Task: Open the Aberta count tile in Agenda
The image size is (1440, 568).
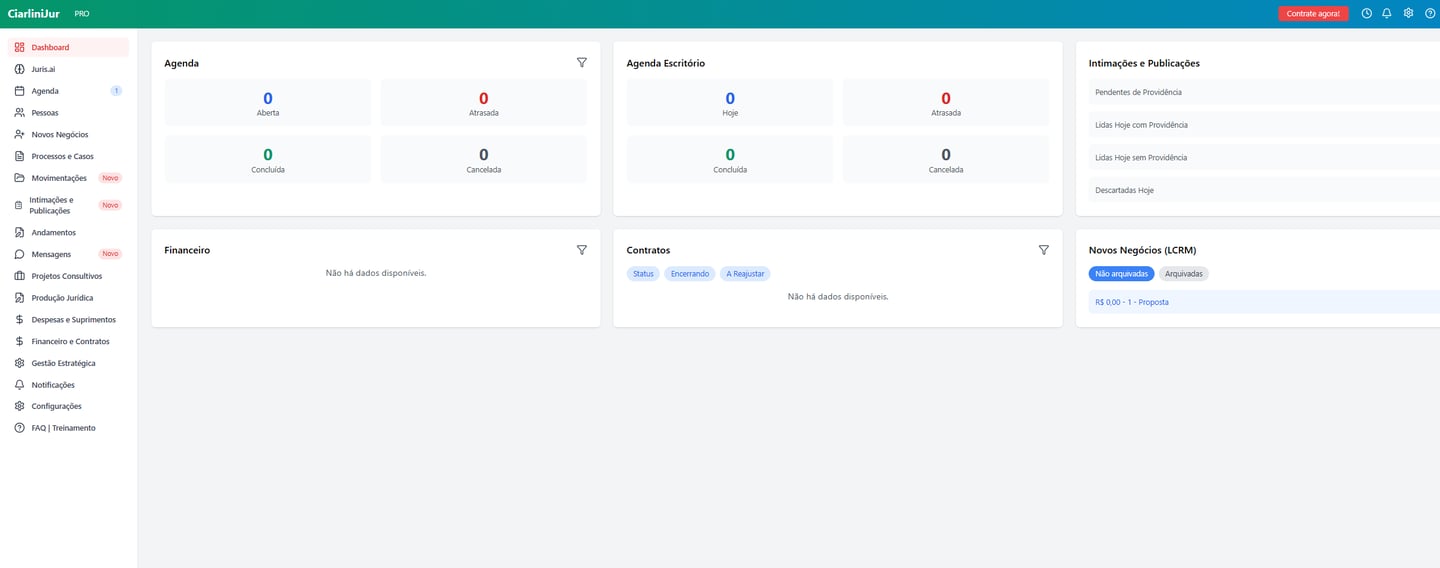Action: pos(268,103)
